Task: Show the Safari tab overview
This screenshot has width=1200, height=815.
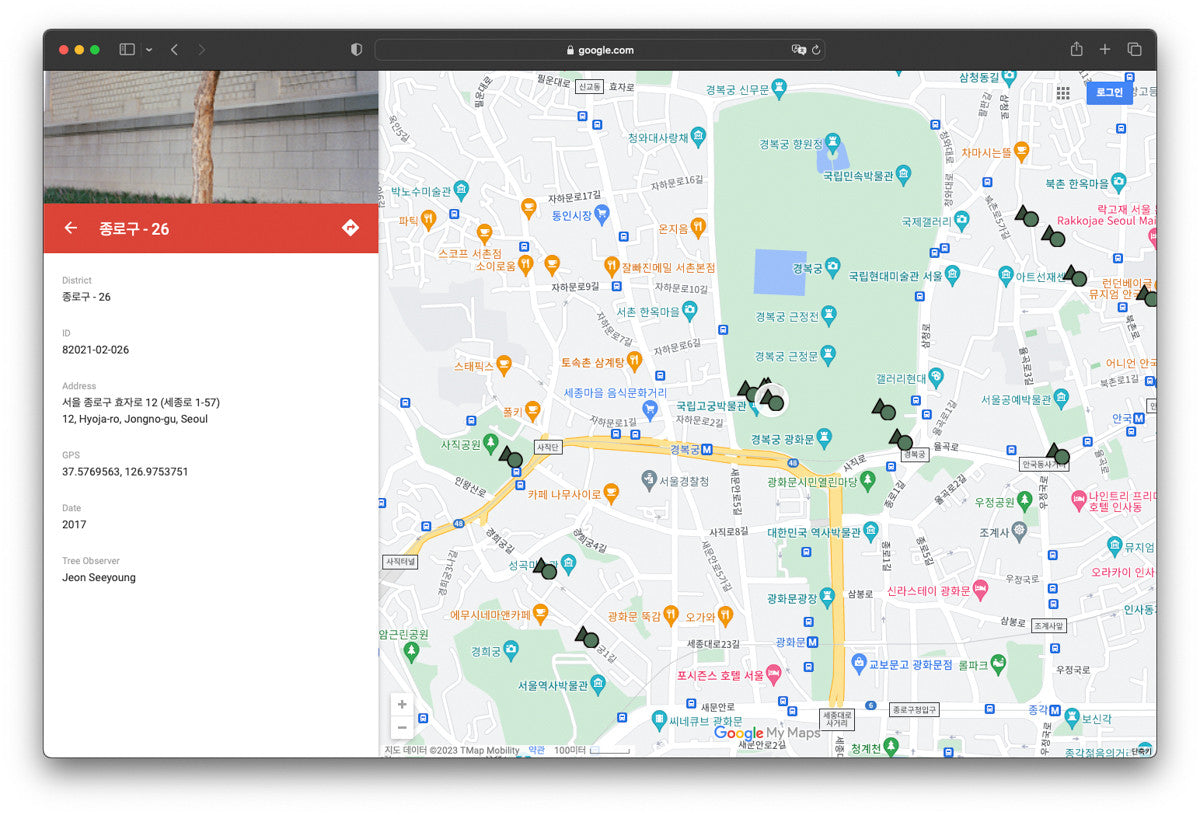Action: (x=1134, y=49)
